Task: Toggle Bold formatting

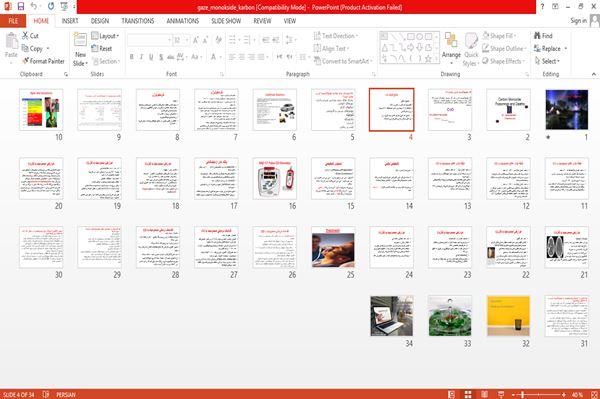Action: tap(132, 57)
